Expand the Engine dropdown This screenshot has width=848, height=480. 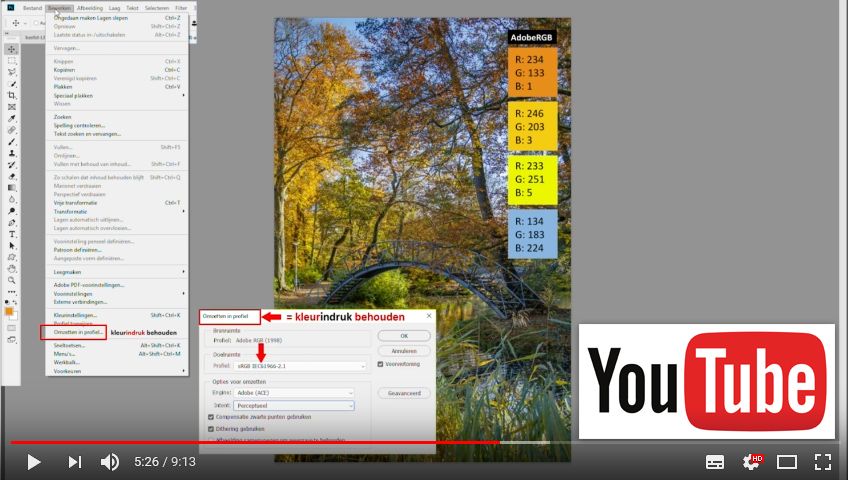294,394
